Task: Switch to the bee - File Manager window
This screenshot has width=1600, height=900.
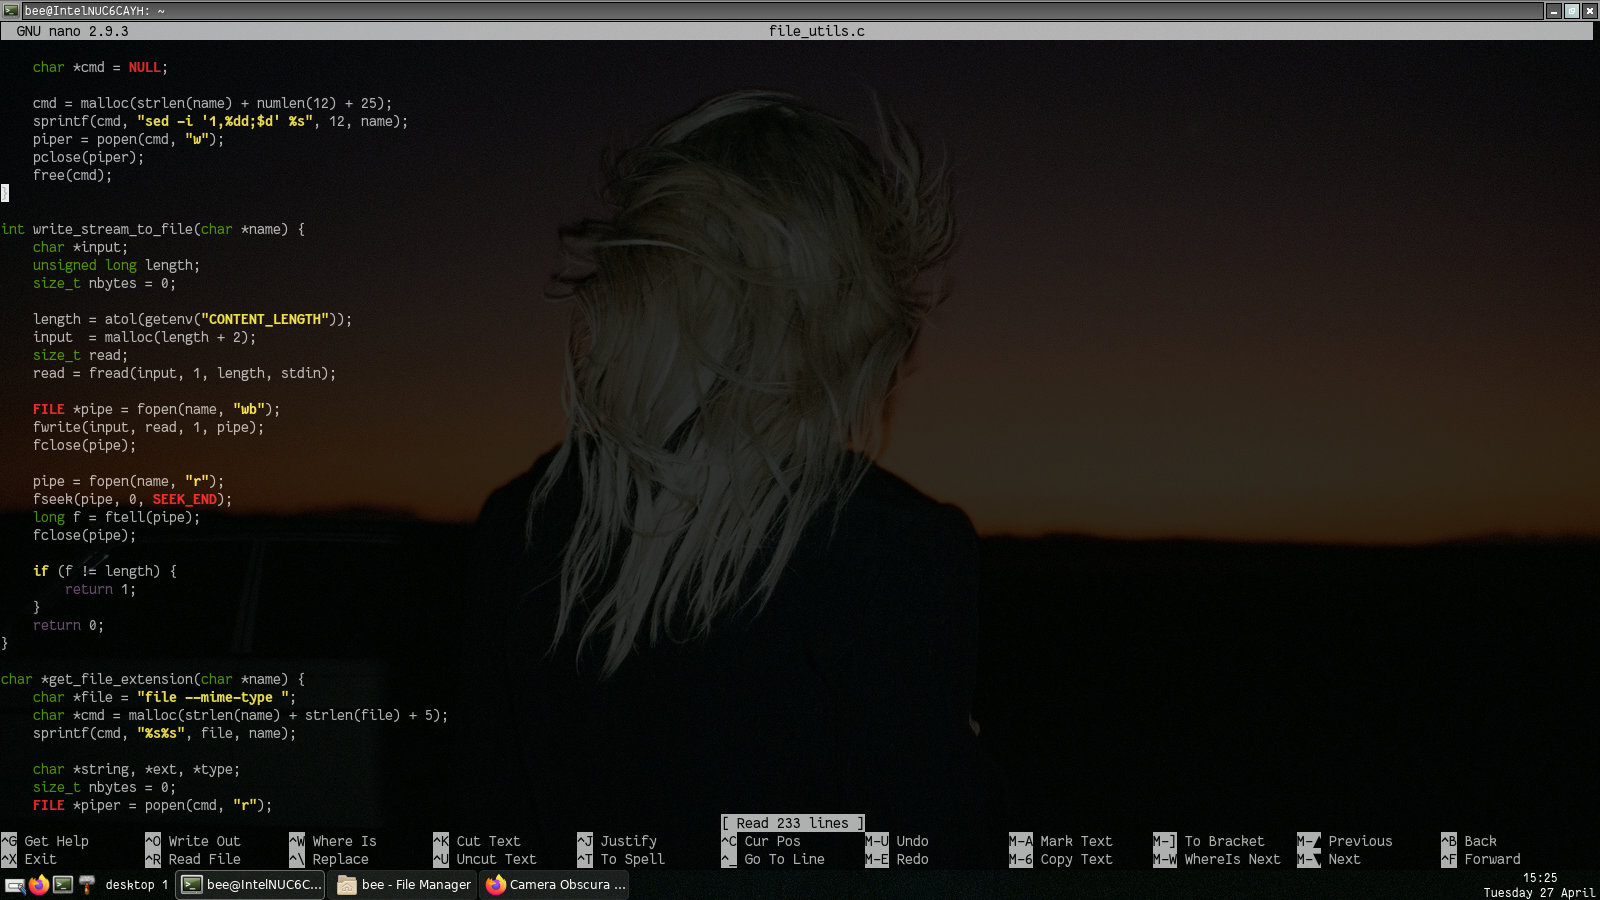Action: (x=404, y=885)
